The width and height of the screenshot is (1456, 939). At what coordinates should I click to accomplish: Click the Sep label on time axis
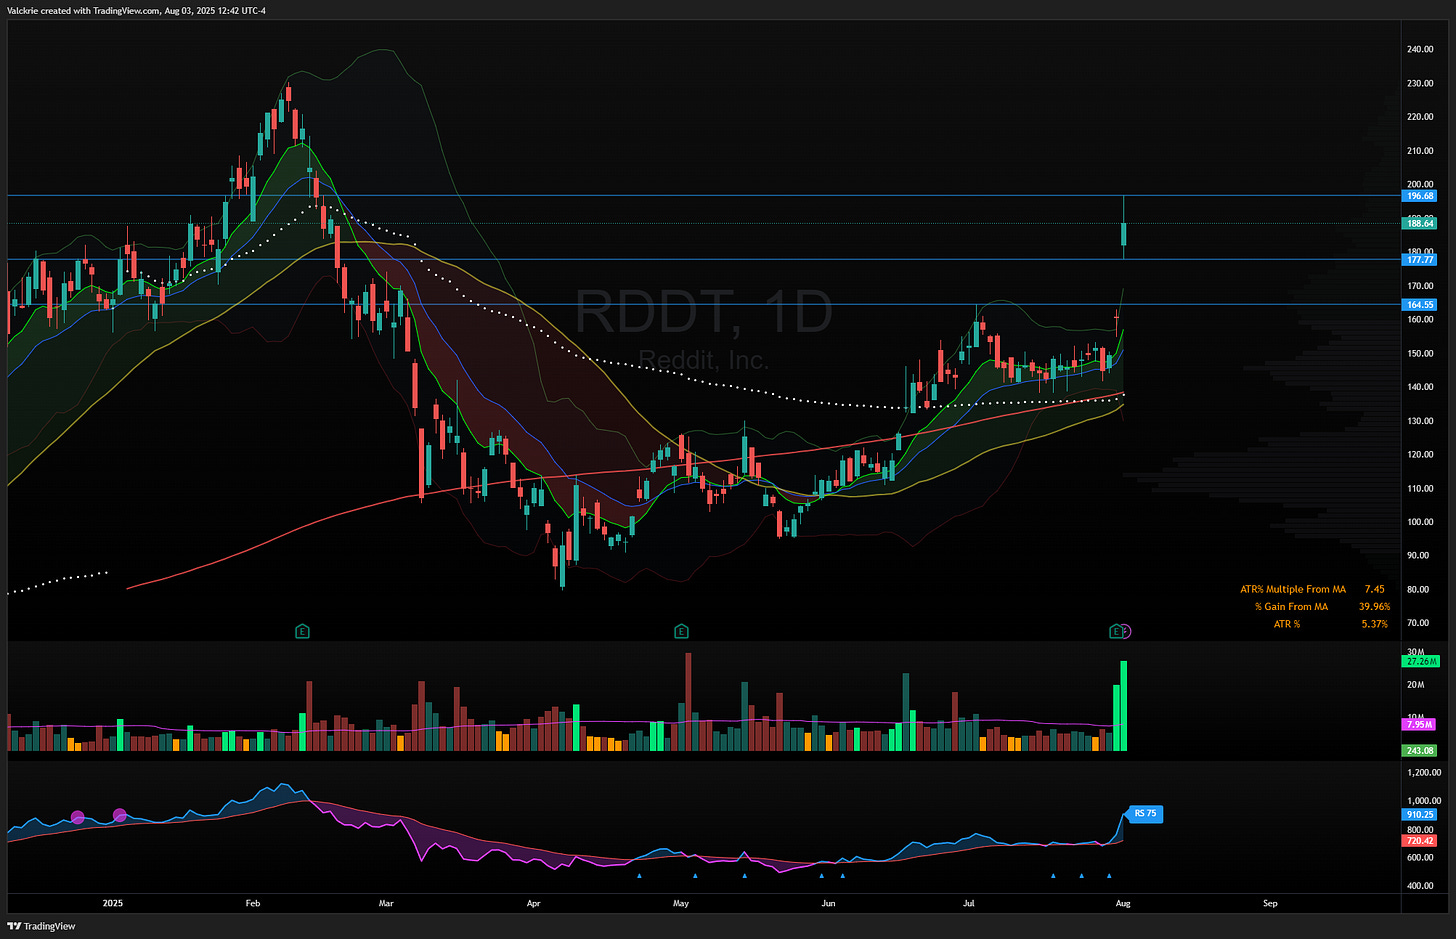pyautogui.click(x=1270, y=903)
